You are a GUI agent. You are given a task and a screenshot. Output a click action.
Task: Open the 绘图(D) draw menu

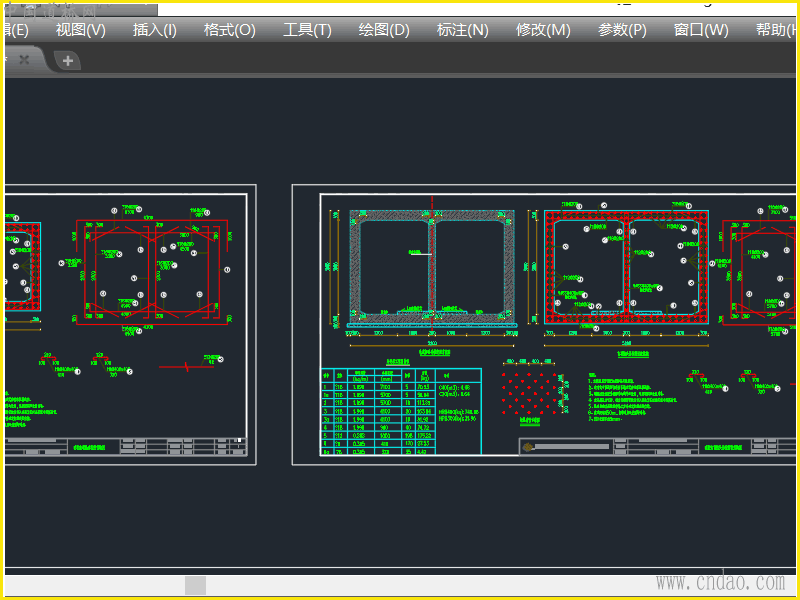point(384,30)
